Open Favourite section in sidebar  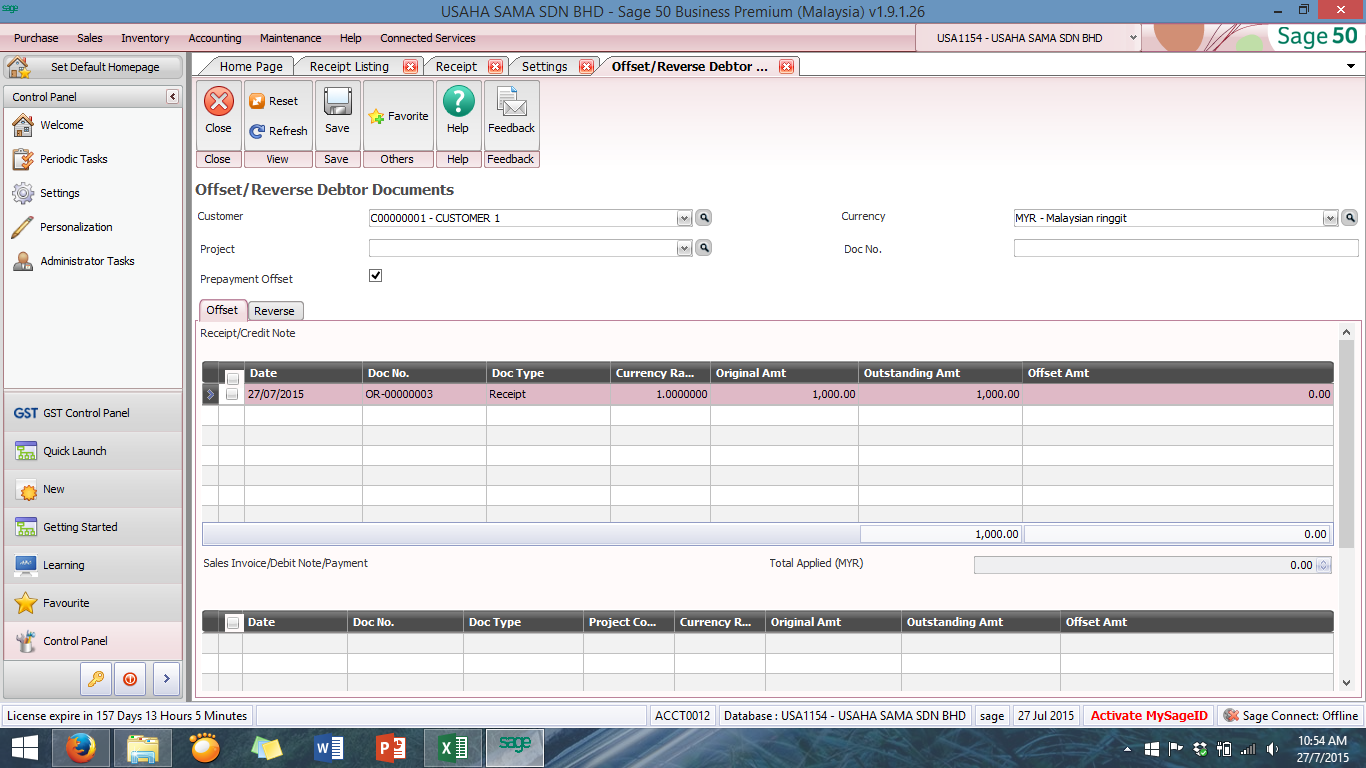coord(93,603)
